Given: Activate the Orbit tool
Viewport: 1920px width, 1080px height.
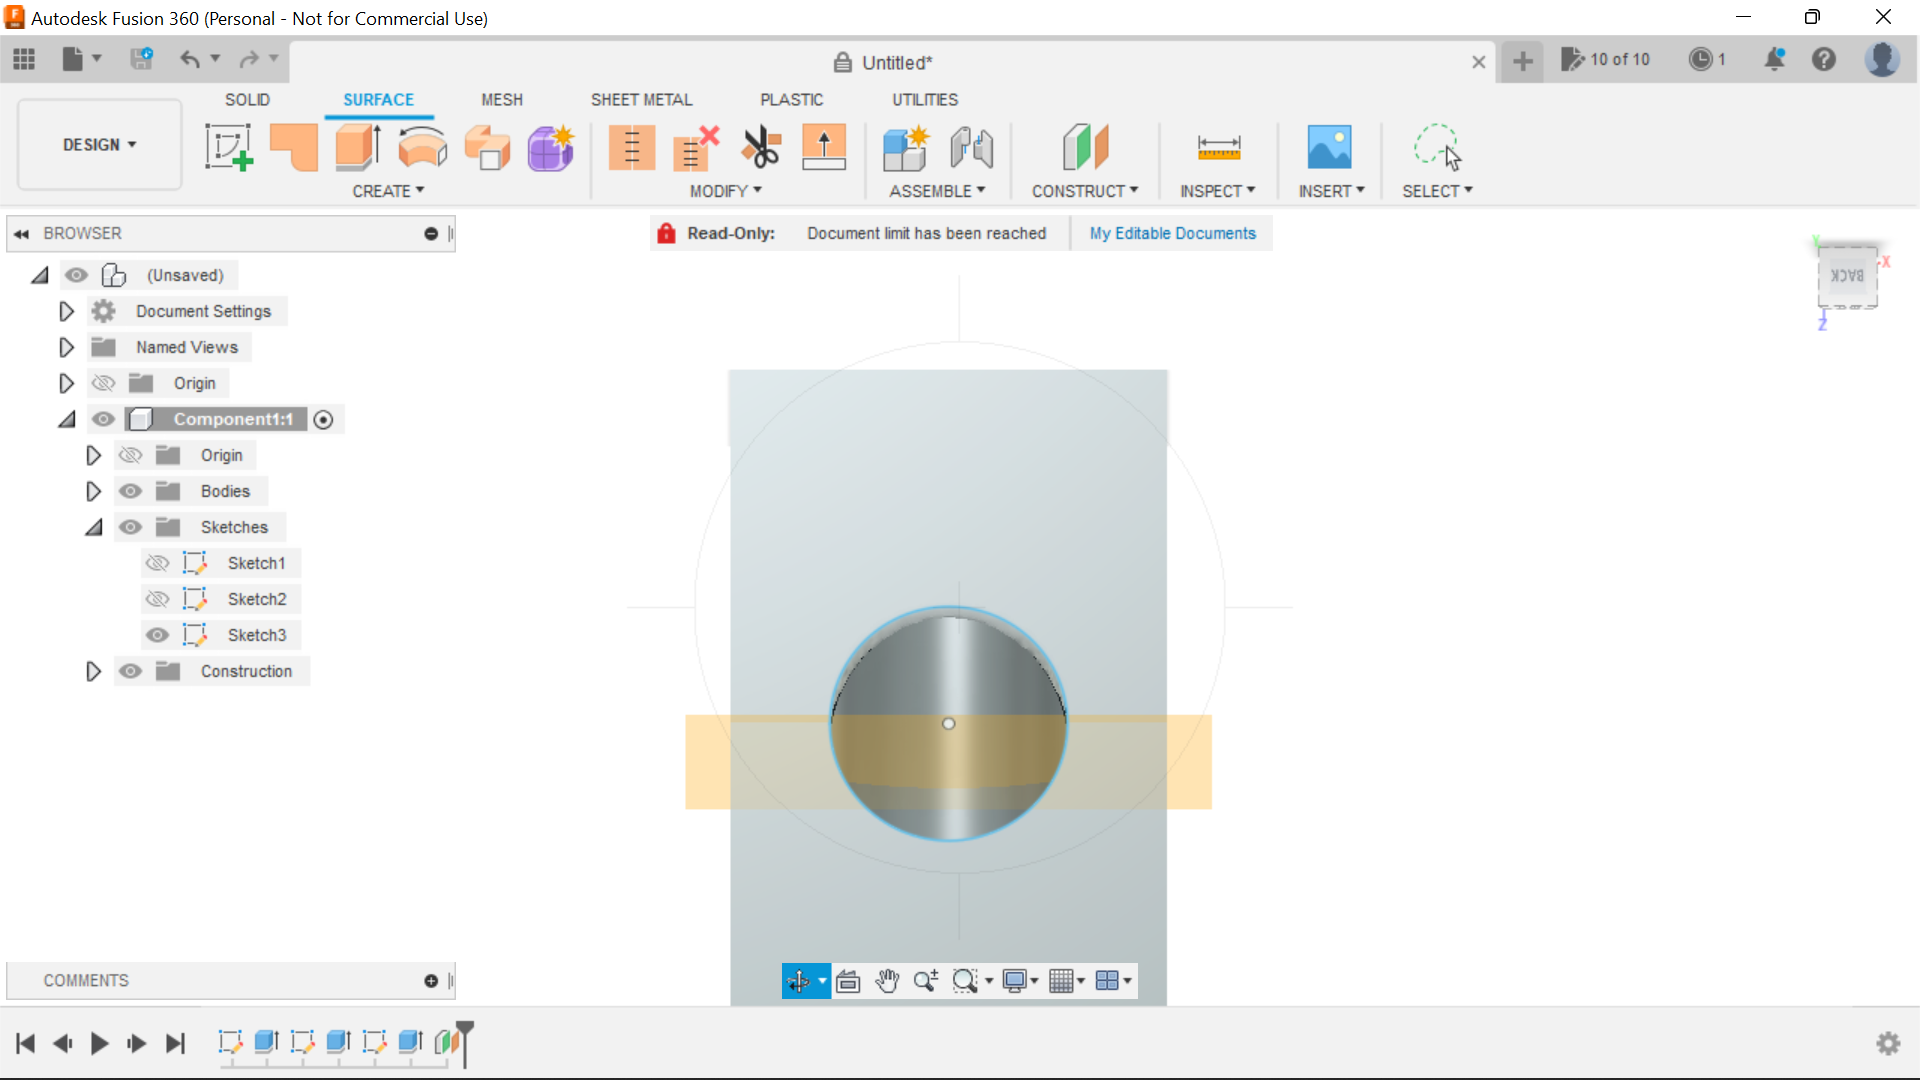Looking at the screenshot, I should pos(800,981).
